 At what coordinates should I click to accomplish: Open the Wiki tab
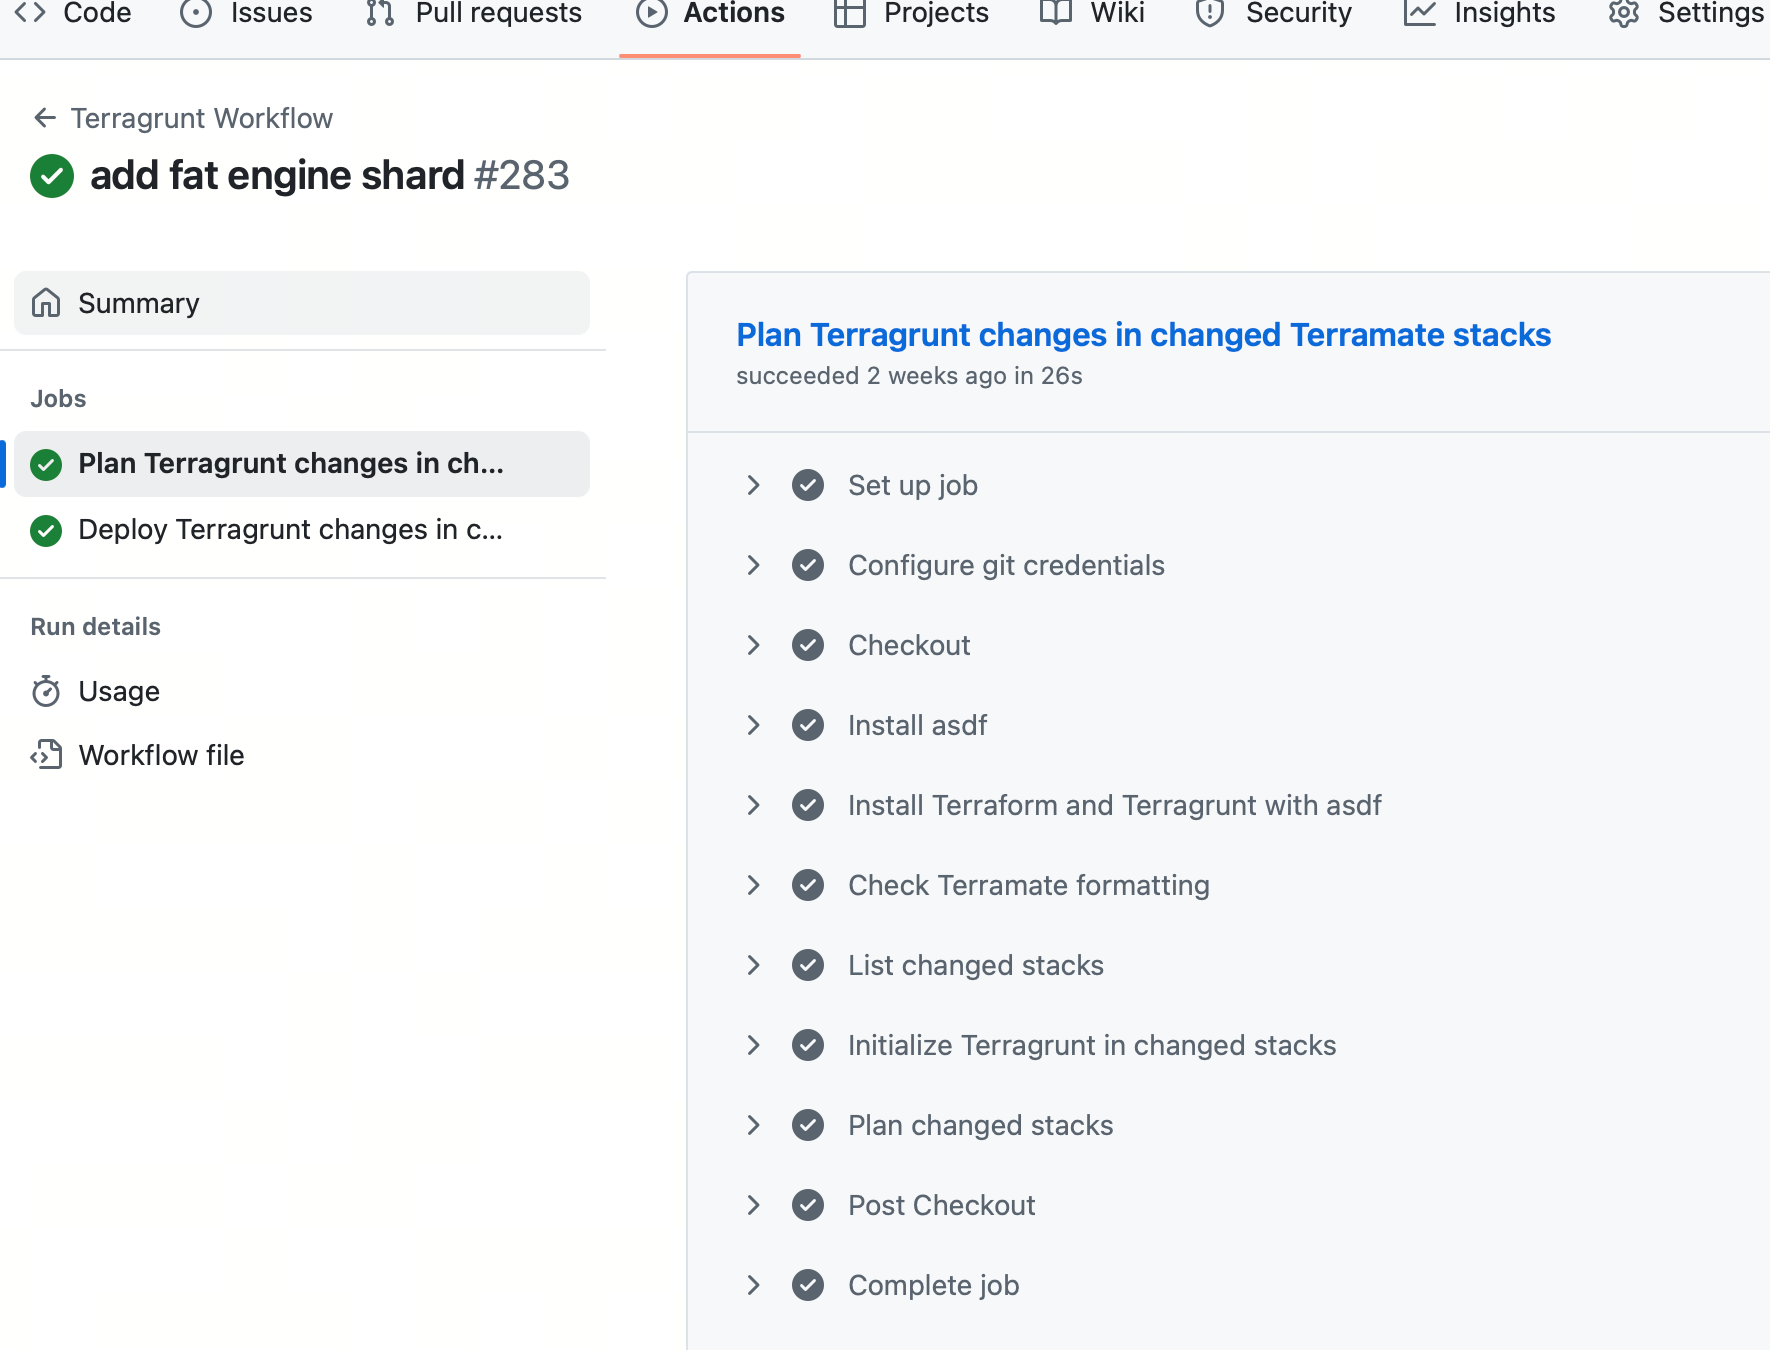pyautogui.click(x=1092, y=13)
